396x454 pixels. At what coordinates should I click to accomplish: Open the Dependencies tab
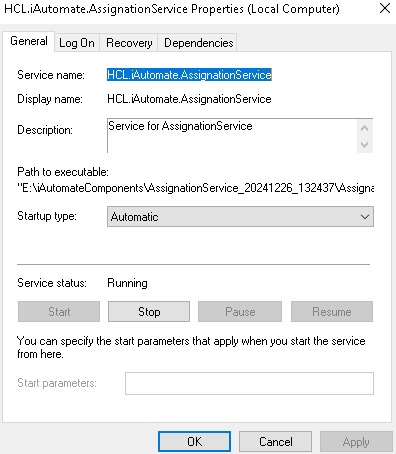[198, 43]
